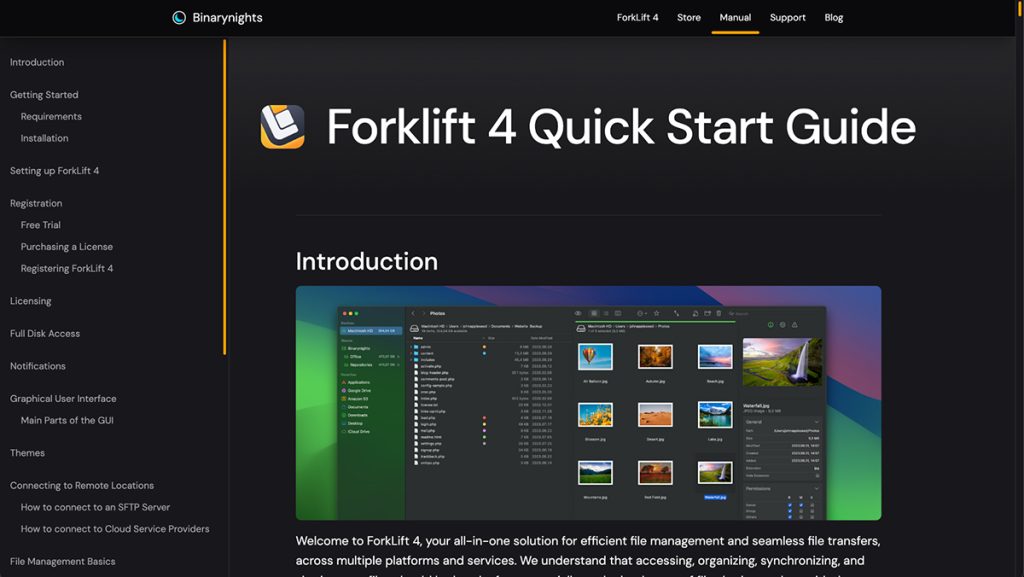Click the ForkLift app icon beside title
The width and height of the screenshot is (1024, 577).
coord(282,127)
